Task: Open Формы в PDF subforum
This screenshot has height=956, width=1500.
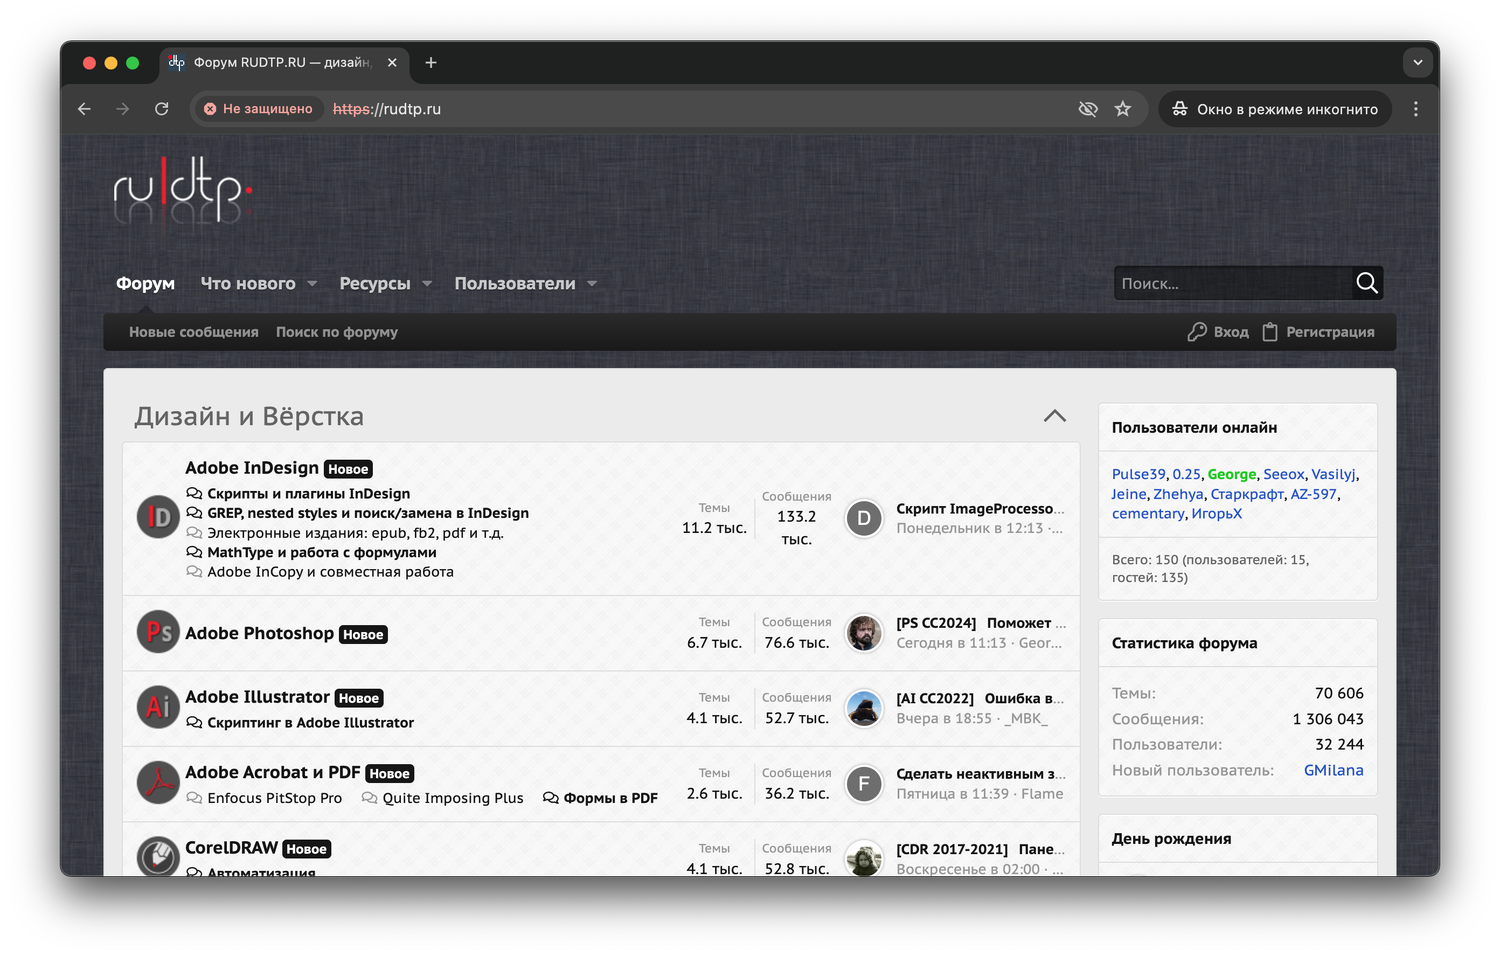Action: (x=610, y=798)
